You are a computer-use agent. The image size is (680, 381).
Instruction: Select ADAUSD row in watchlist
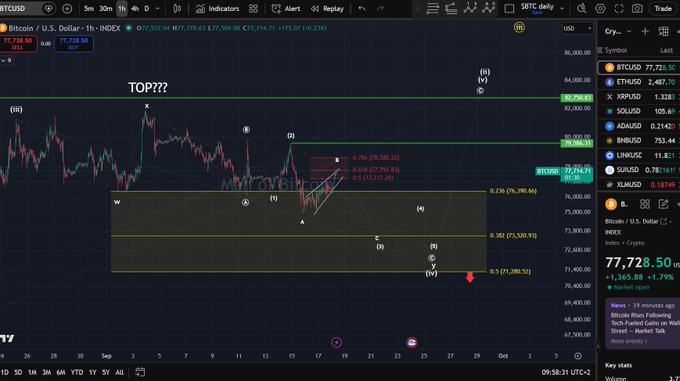coord(639,126)
